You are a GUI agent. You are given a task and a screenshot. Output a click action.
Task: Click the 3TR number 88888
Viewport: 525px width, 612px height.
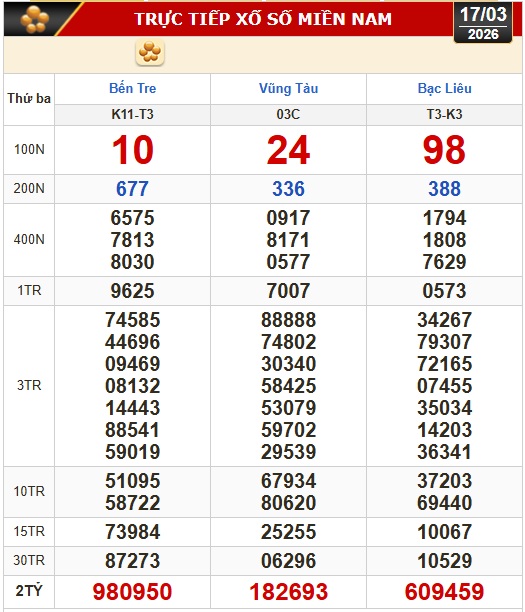[x=288, y=320]
